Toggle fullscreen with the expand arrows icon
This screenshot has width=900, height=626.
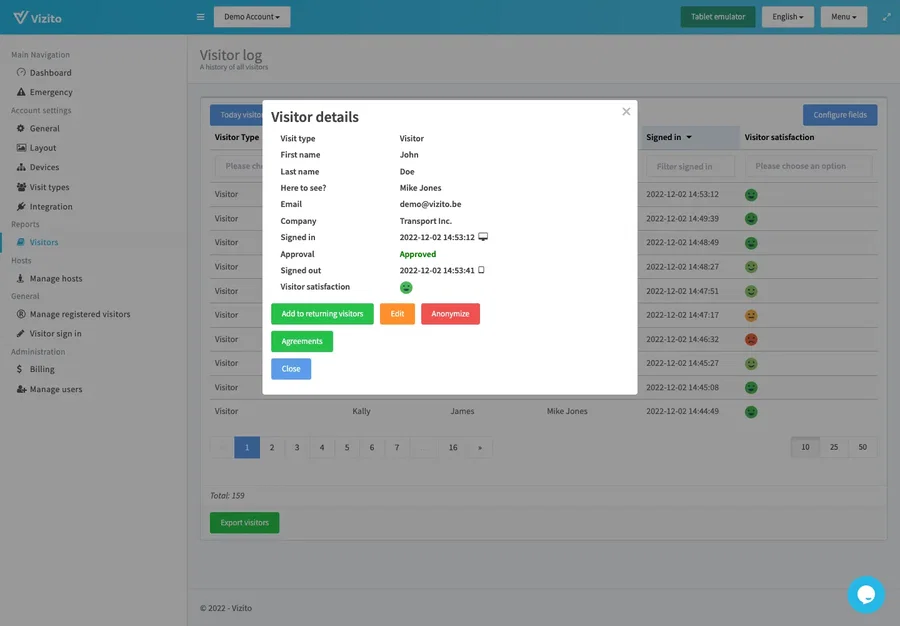click(886, 16)
